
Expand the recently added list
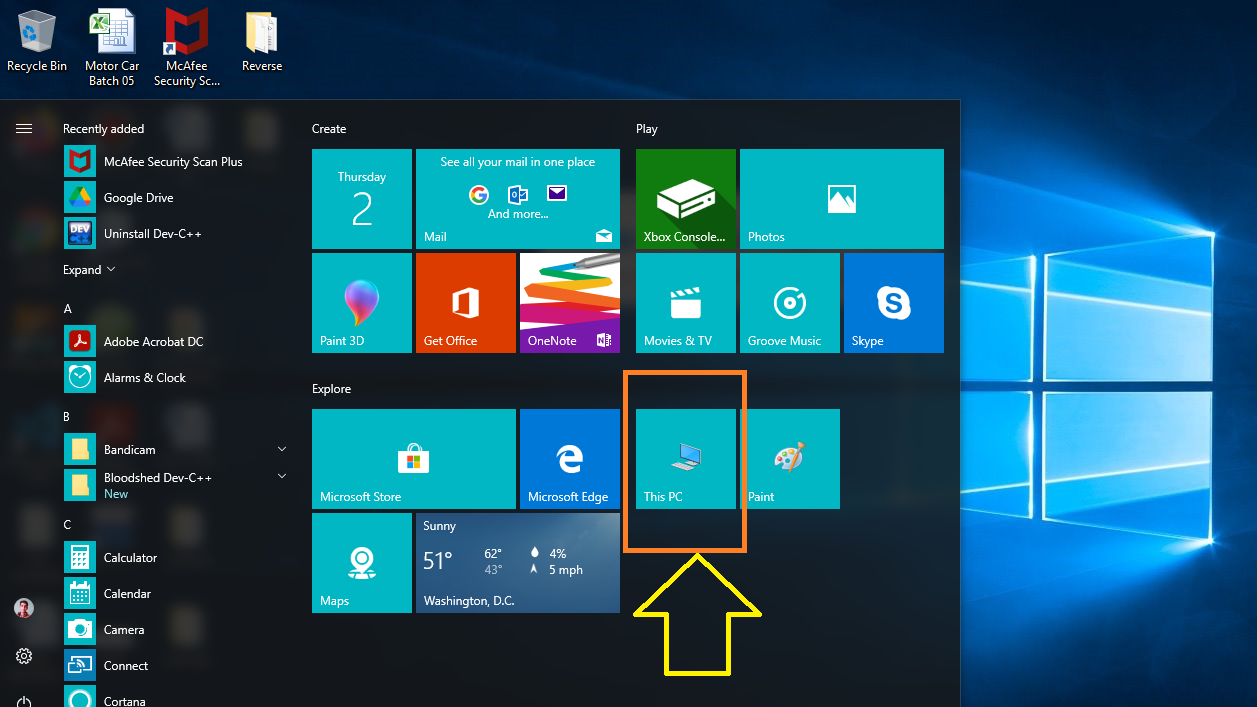pos(89,270)
